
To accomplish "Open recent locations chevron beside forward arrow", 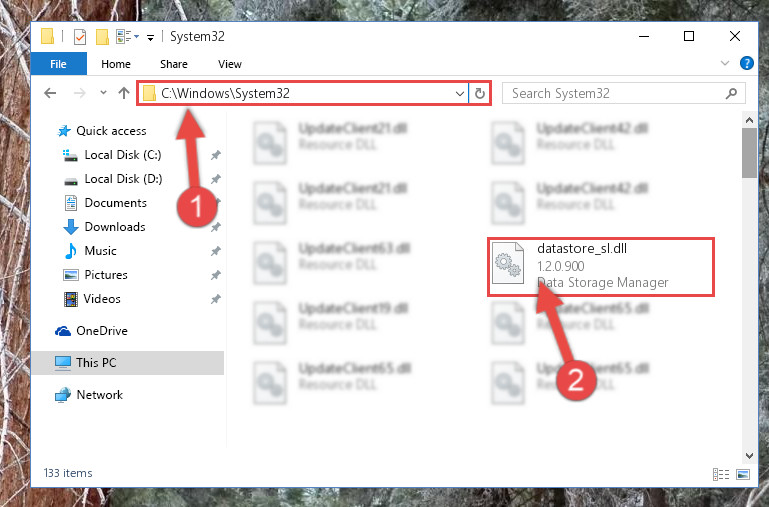I will click(103, 93).
